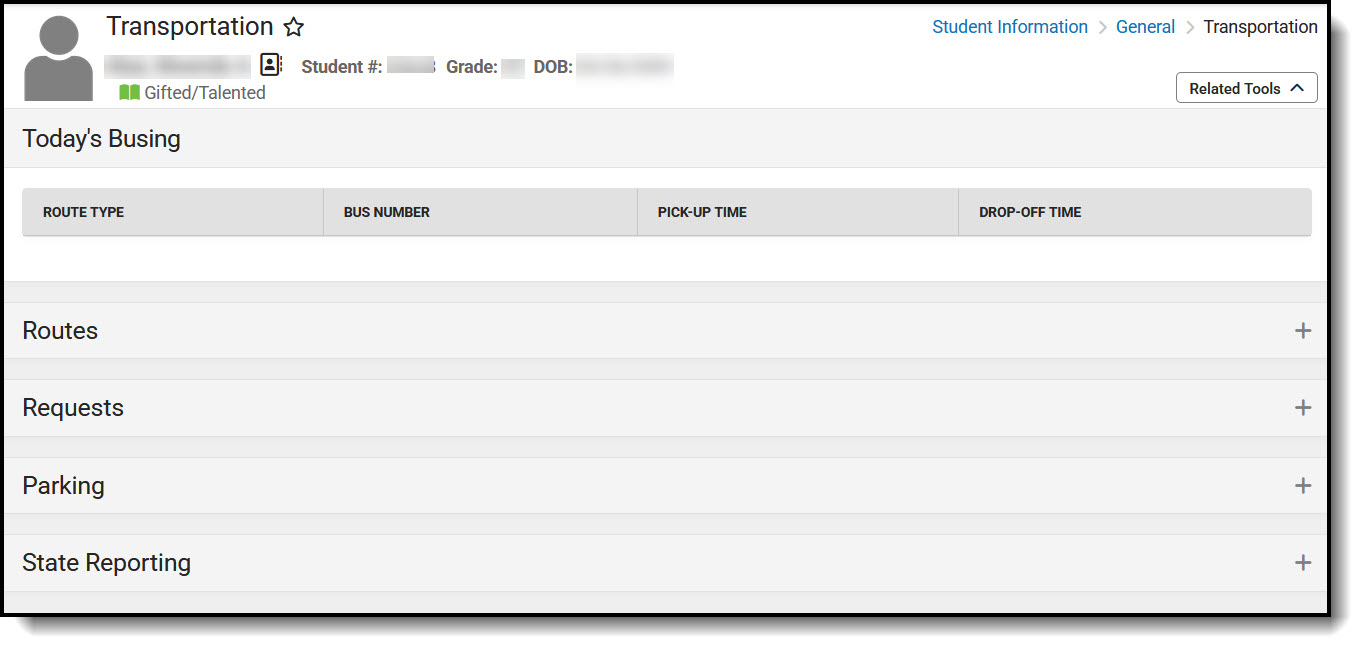
Task: Expand the Routes section
Action: tap(1303, 330)
